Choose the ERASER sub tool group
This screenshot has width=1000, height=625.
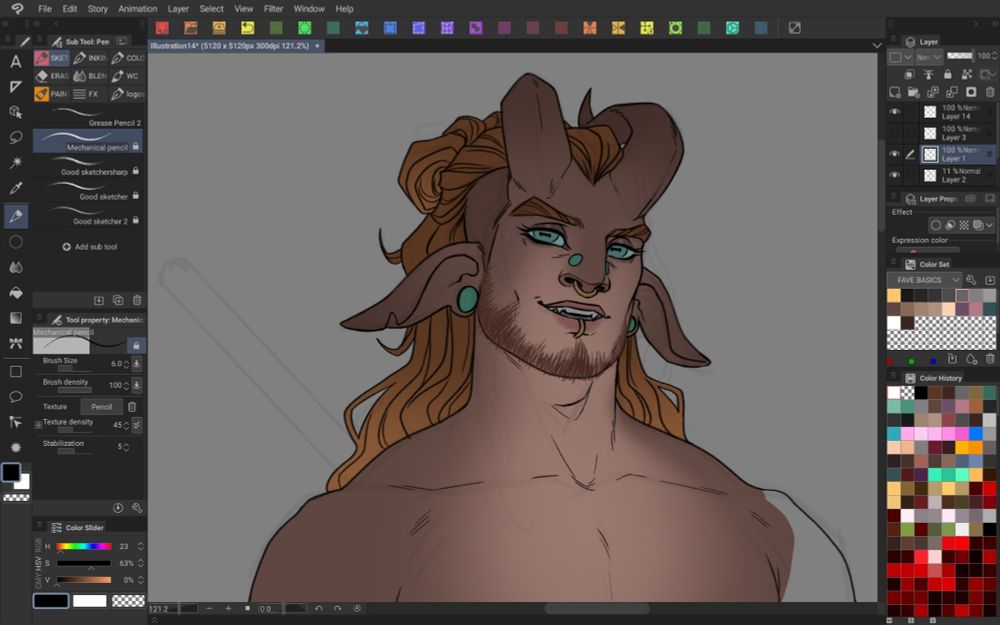51,76
